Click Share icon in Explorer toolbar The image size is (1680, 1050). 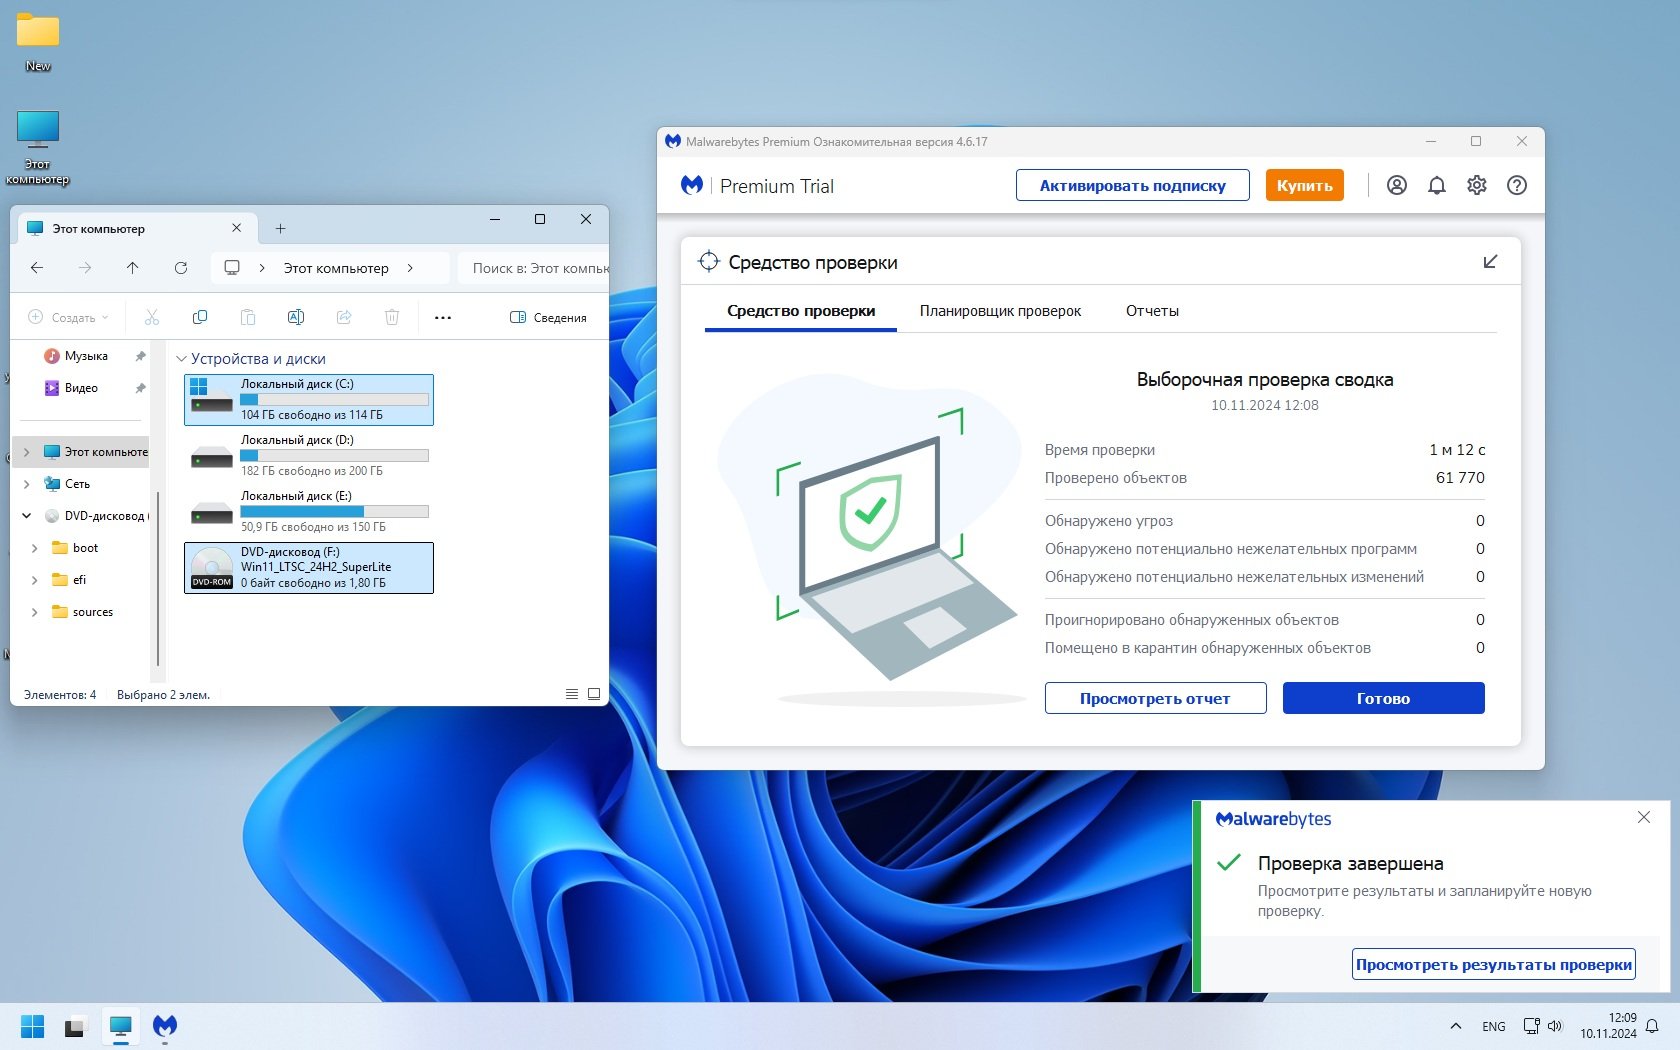(x=344, y=317)
